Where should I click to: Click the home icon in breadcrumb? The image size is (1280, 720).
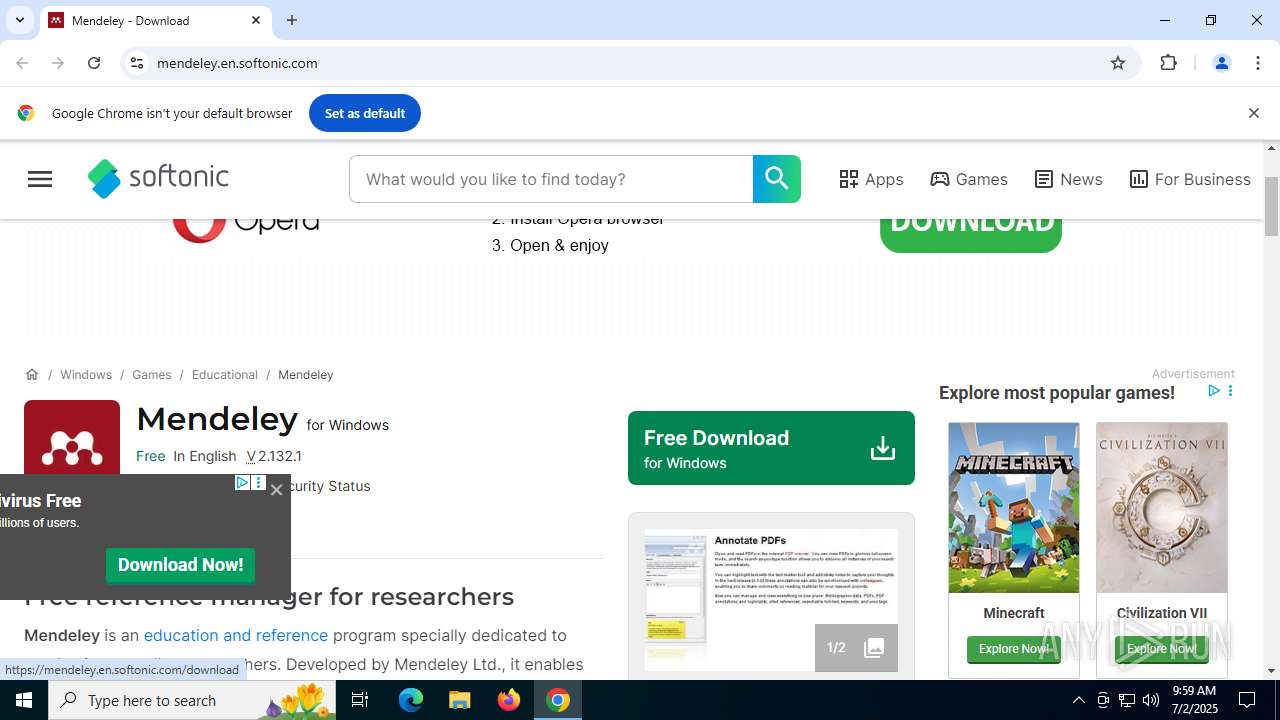[x=32, y=374]
